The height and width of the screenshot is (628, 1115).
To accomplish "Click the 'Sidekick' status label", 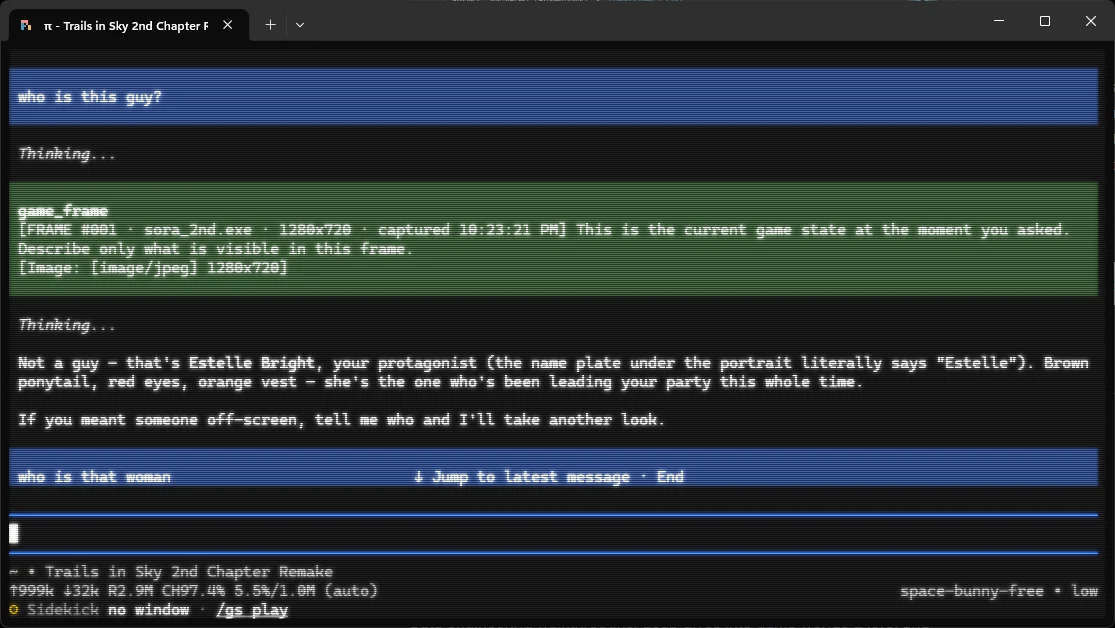I will coord(63,610).
